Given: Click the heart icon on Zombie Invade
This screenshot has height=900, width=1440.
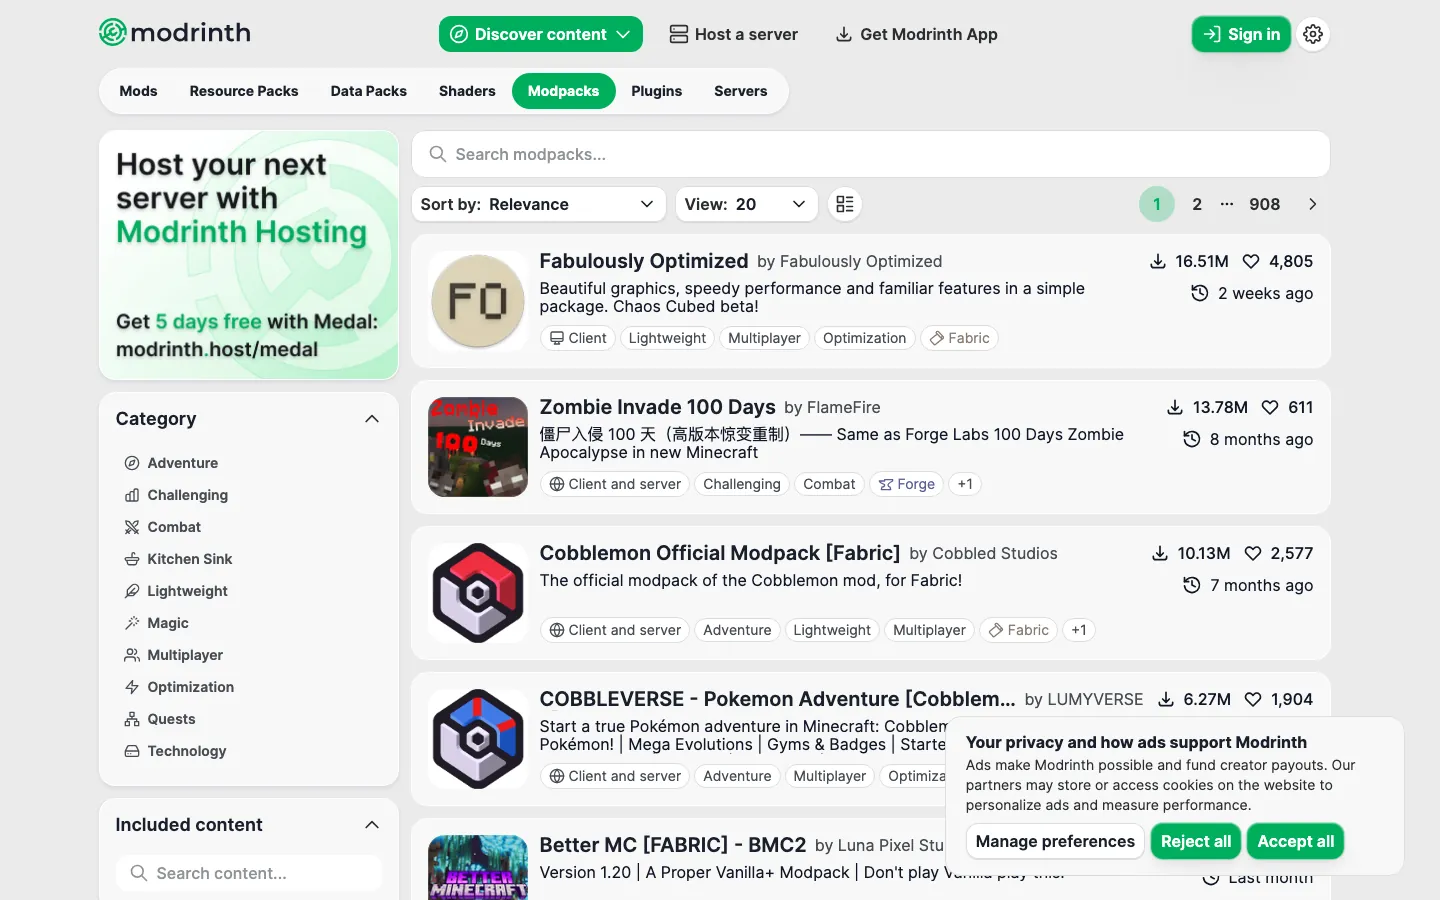Looking at the screenshot, I should [x=1270, y=407].
